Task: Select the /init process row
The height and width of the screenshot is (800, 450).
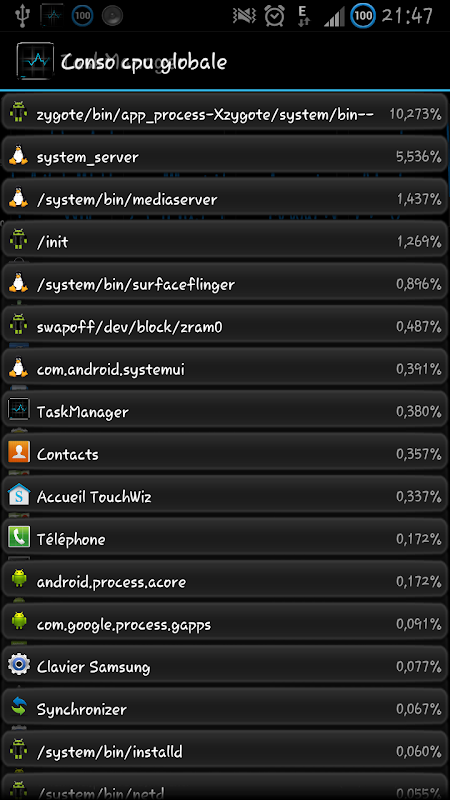Action: pos(225,240)
